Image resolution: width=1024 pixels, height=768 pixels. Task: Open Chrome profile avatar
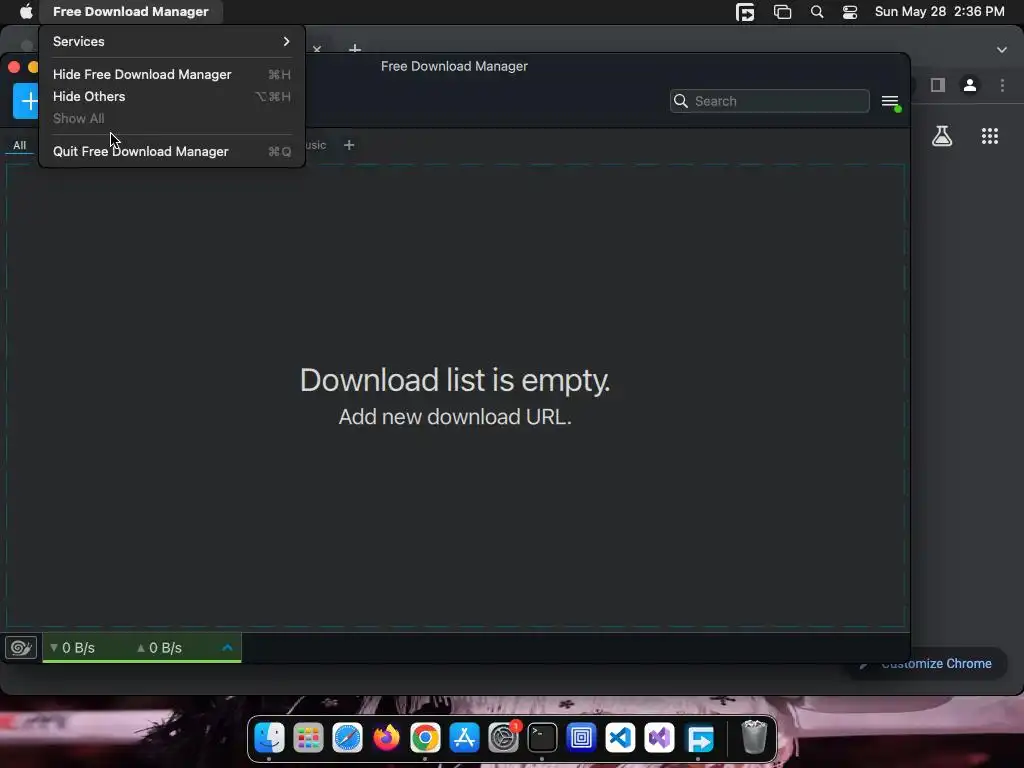click(x=970, y=85)
